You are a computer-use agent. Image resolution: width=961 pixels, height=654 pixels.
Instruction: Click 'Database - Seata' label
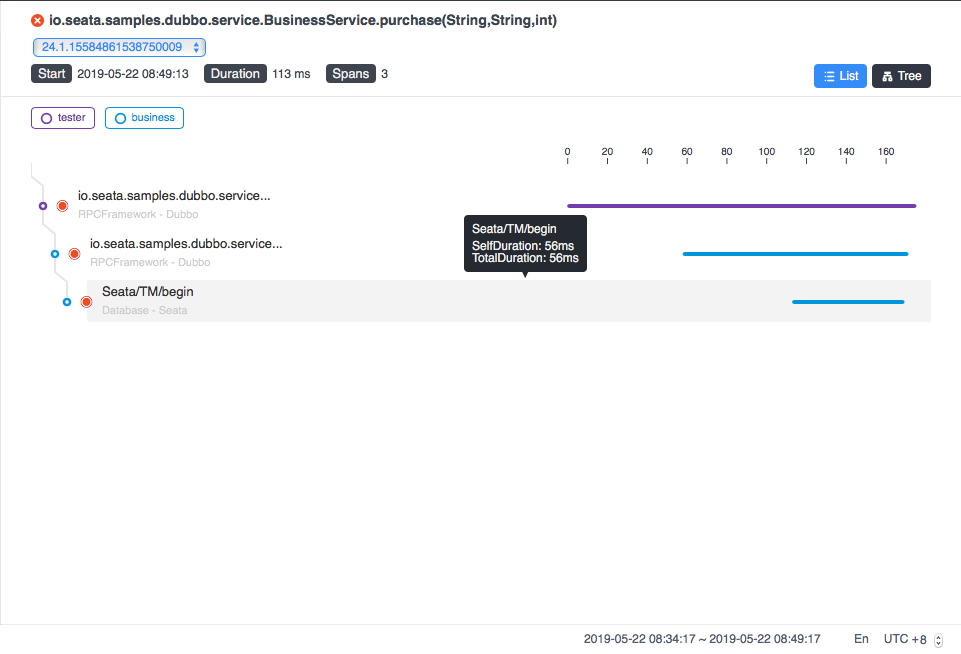pyautogui.click(x=145, y=310)
